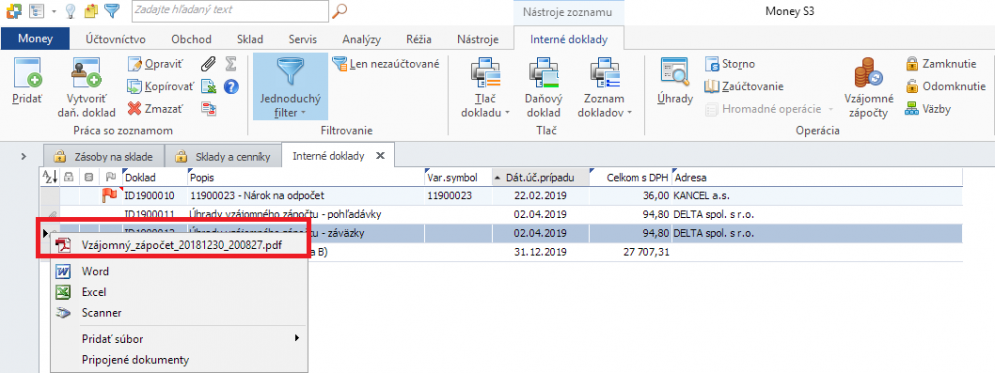Click Zmazať red cross to delete
Screen dimensions: 995x373
pyautogui.click(x=155, y=108)
